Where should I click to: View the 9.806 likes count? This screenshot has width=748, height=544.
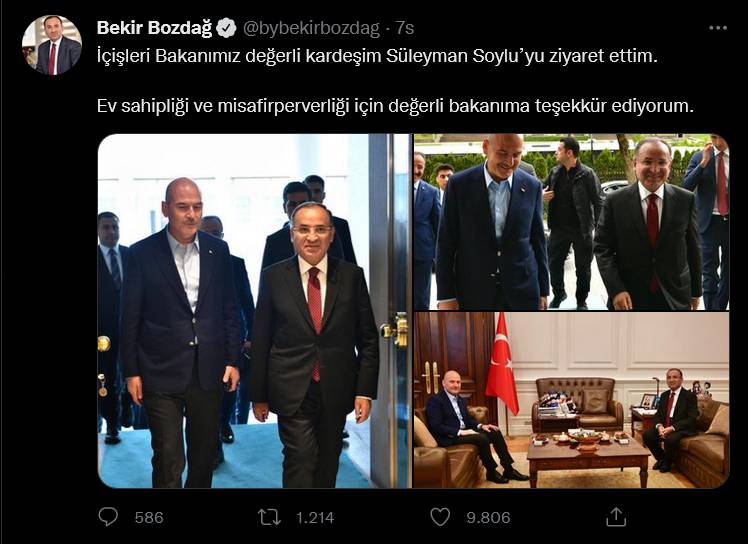tap(488, 517)
